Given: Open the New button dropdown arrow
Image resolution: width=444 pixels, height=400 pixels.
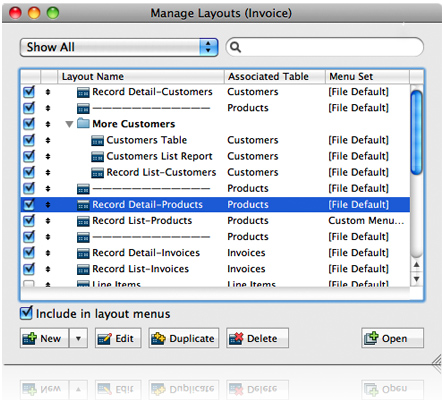Looking at the screenshot, I should (x=78, y=338).
